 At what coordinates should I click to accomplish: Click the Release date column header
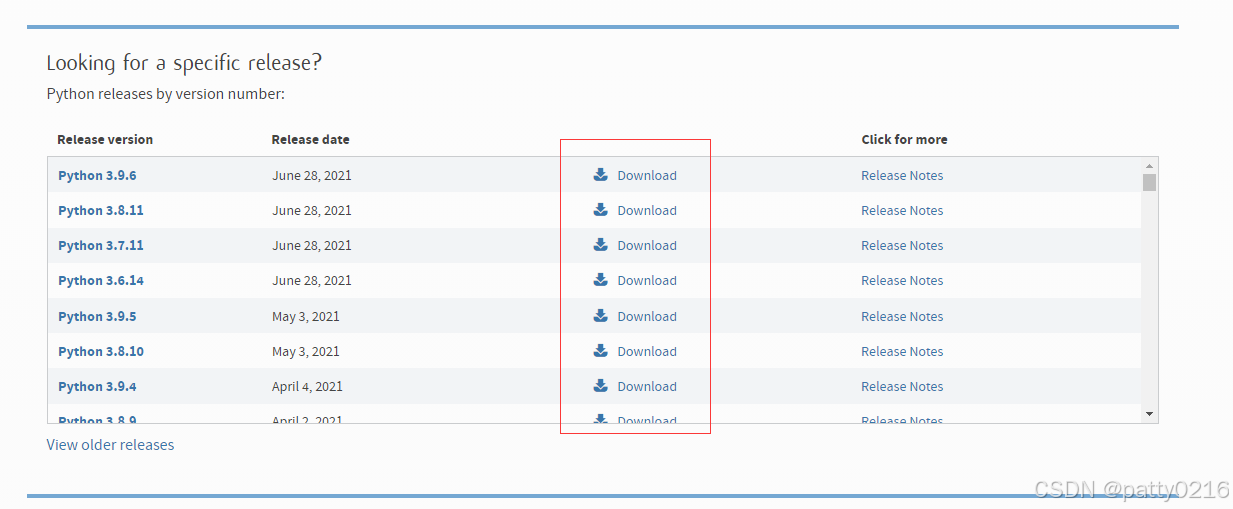pos(310,139)
